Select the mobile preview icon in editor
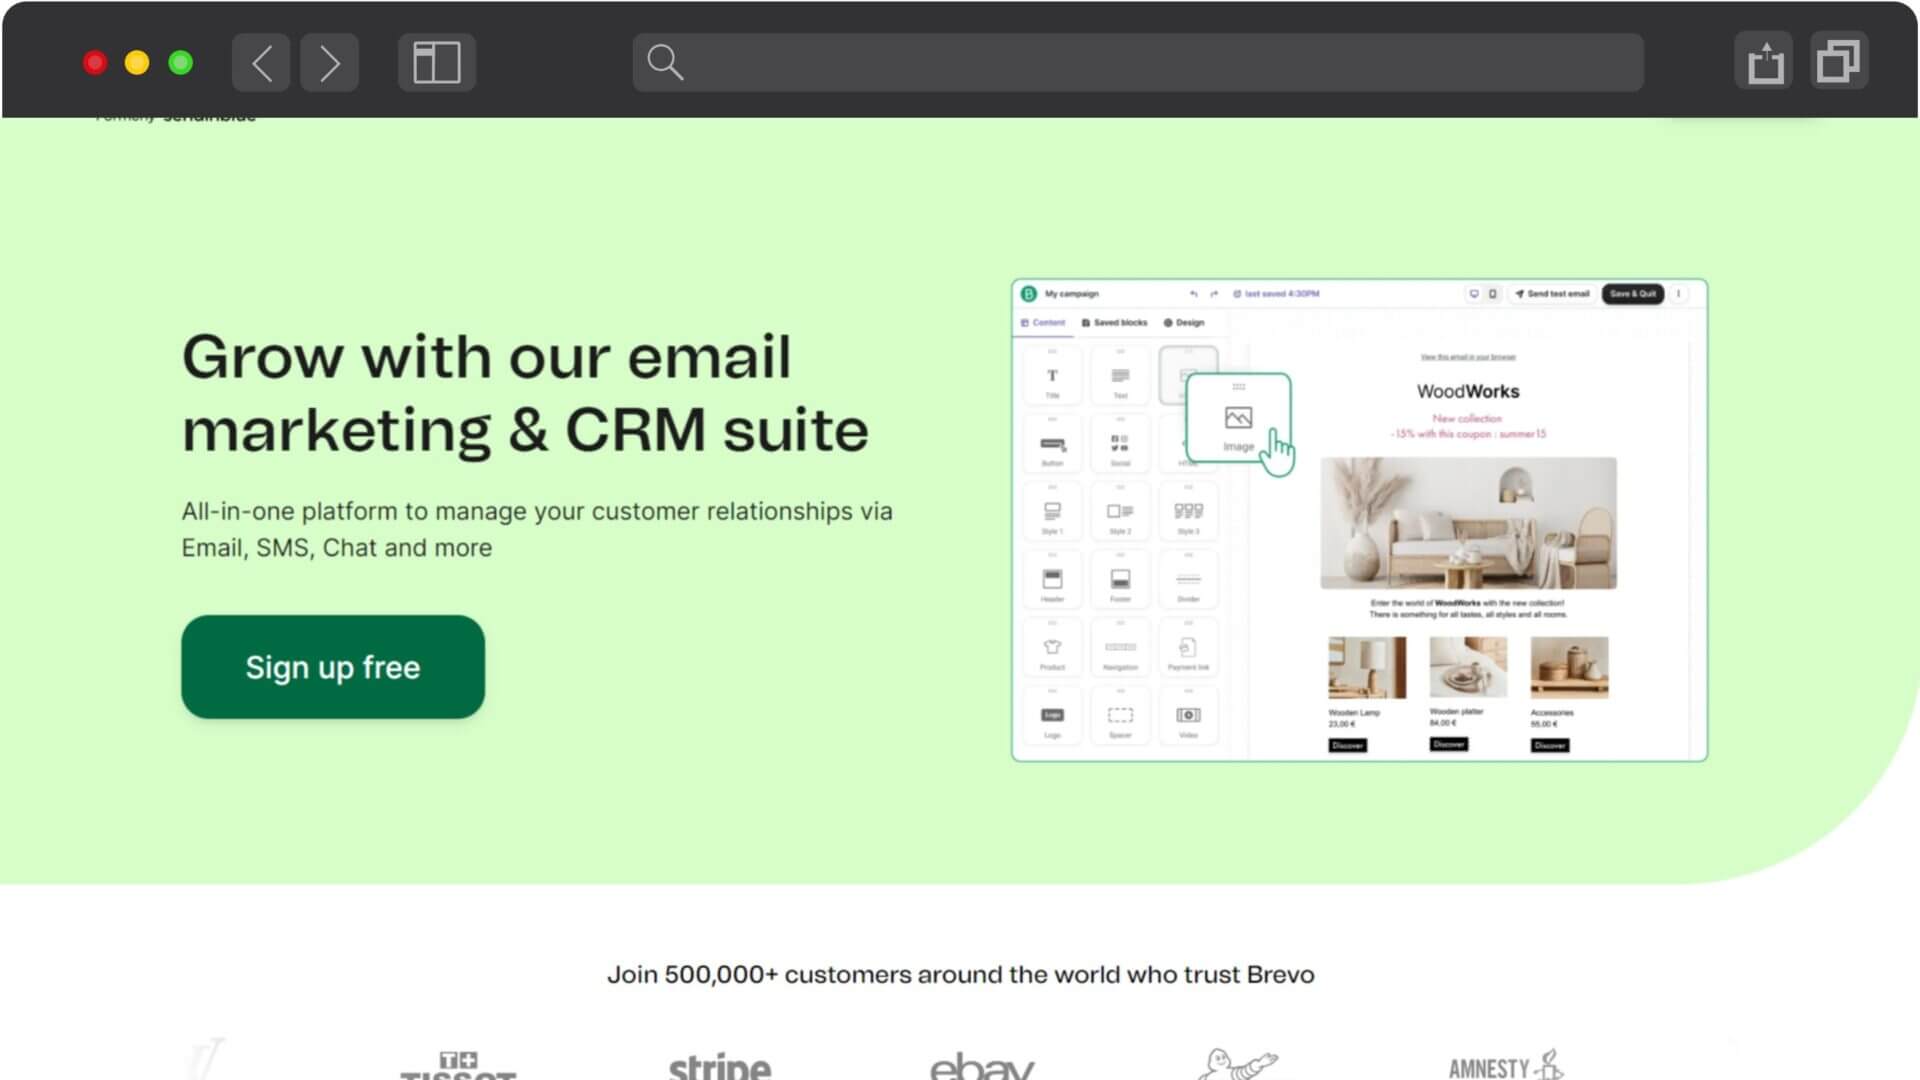 pyautogui.click(x=1492, y=294)
